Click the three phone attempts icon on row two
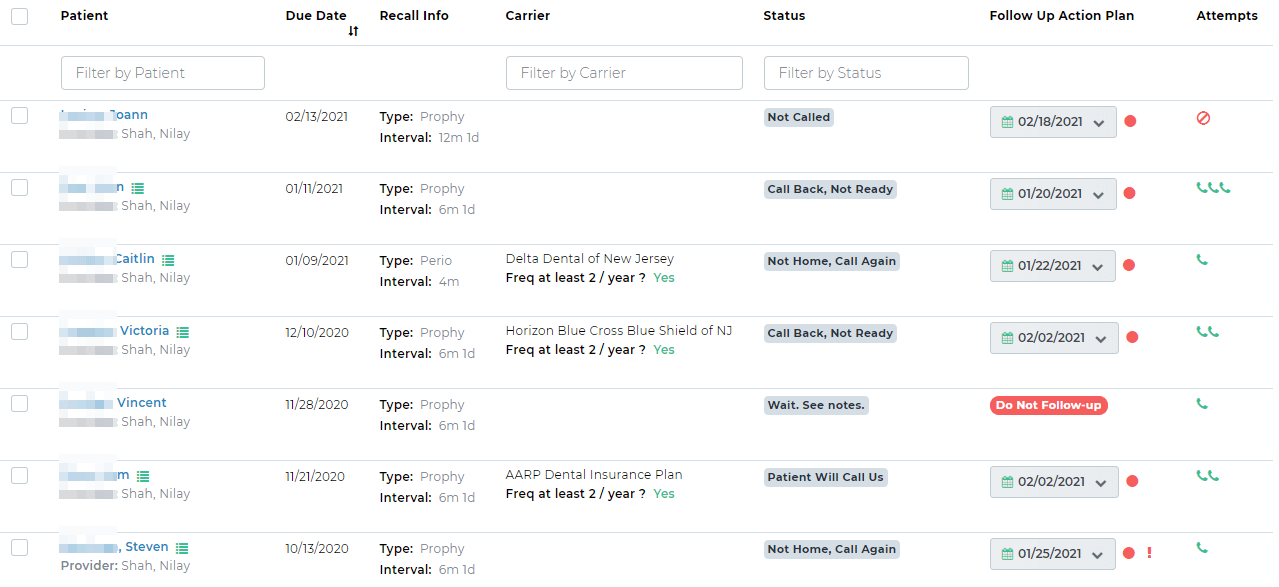1279x587 pixels. pos(1212,186)
